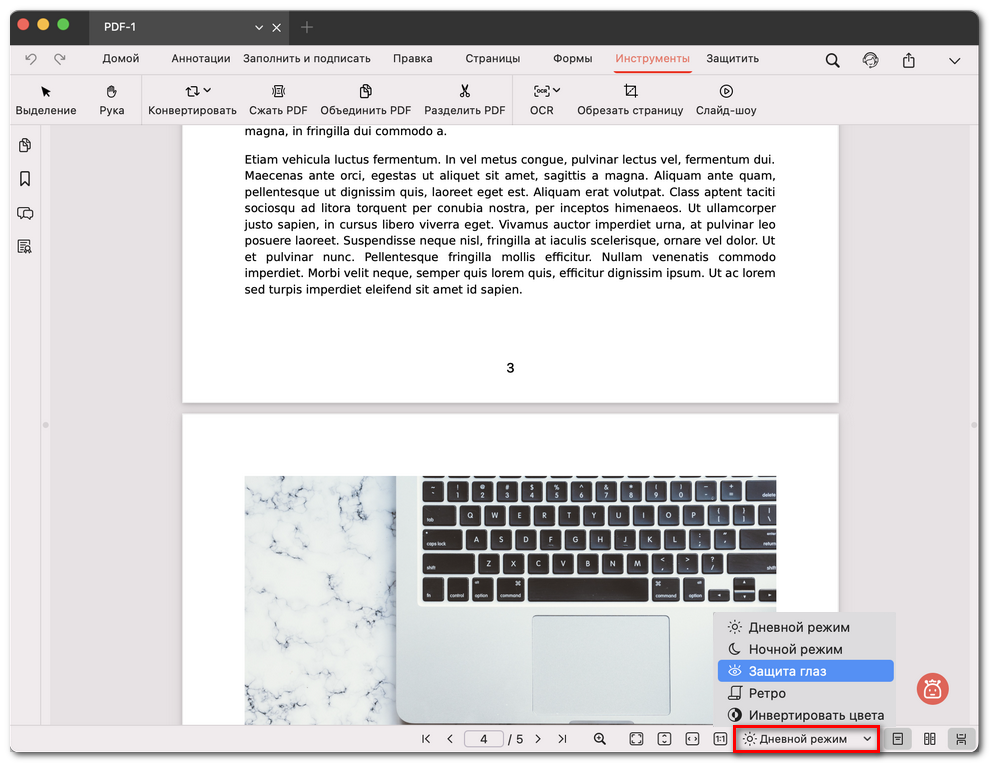The height and width of the screenshot is (763, 990).
Task: Open the Дневной режим mode dropdown
Action: point(807,739)
